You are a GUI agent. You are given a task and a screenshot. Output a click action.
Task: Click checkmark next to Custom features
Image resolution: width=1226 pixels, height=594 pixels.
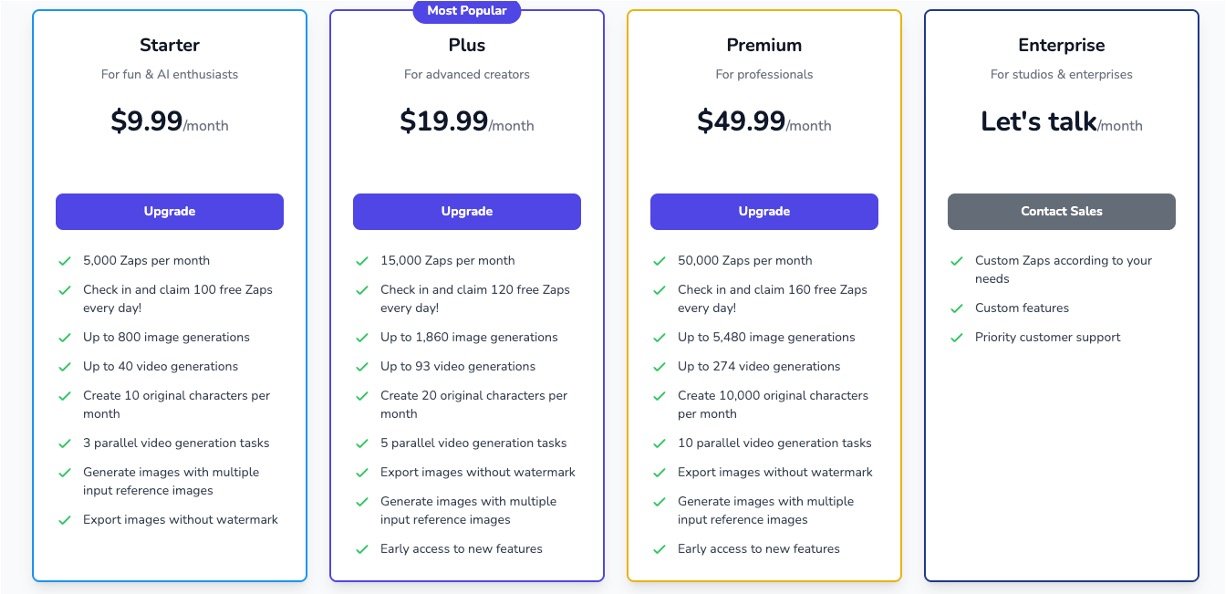(x=957, y=309)
